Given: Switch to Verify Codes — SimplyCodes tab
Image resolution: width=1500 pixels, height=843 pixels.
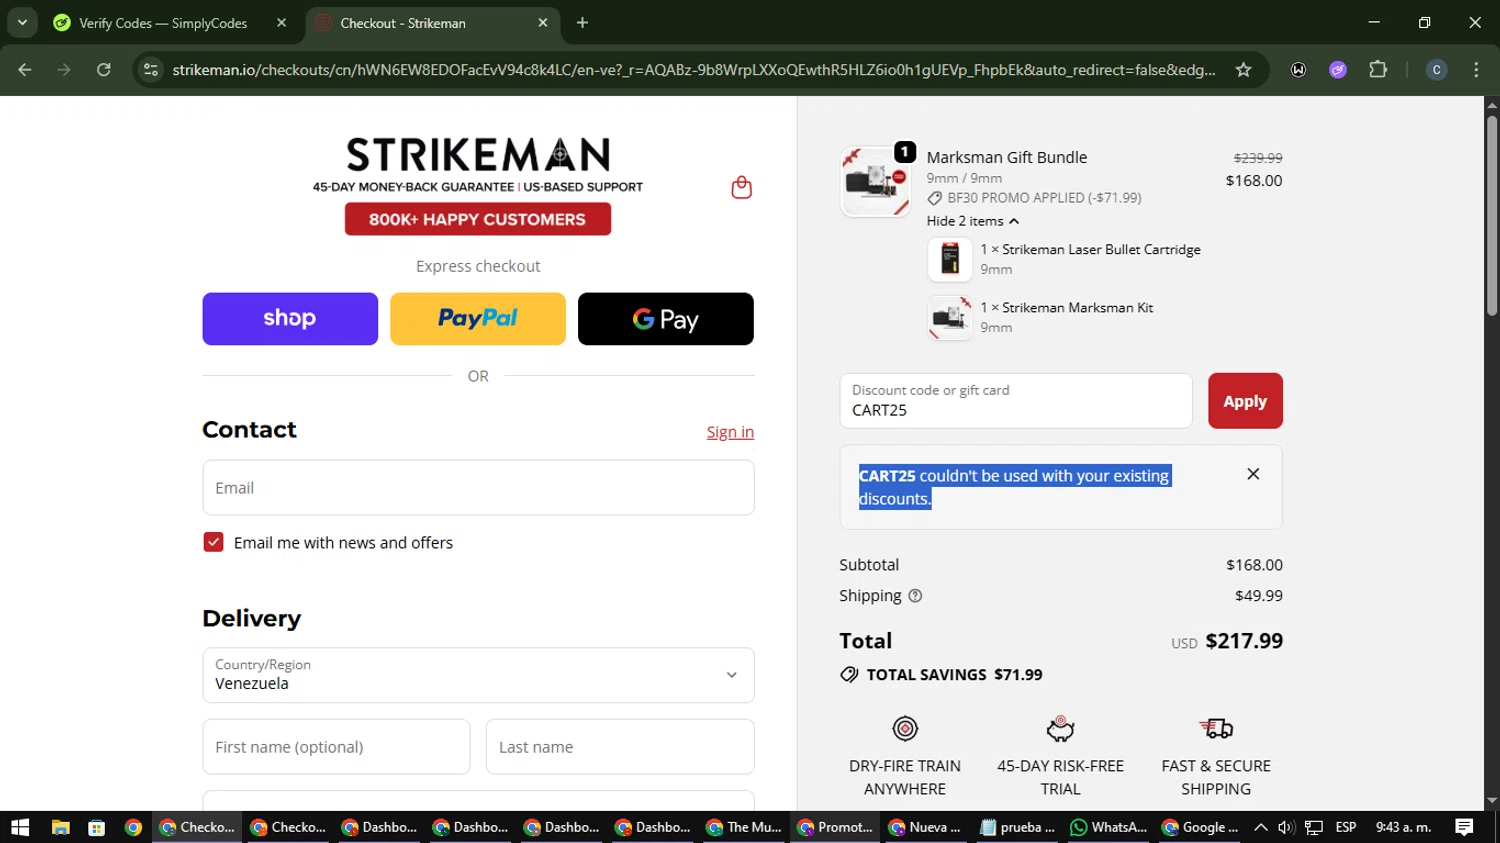Looking at the screenshot, I should [163, 23].
